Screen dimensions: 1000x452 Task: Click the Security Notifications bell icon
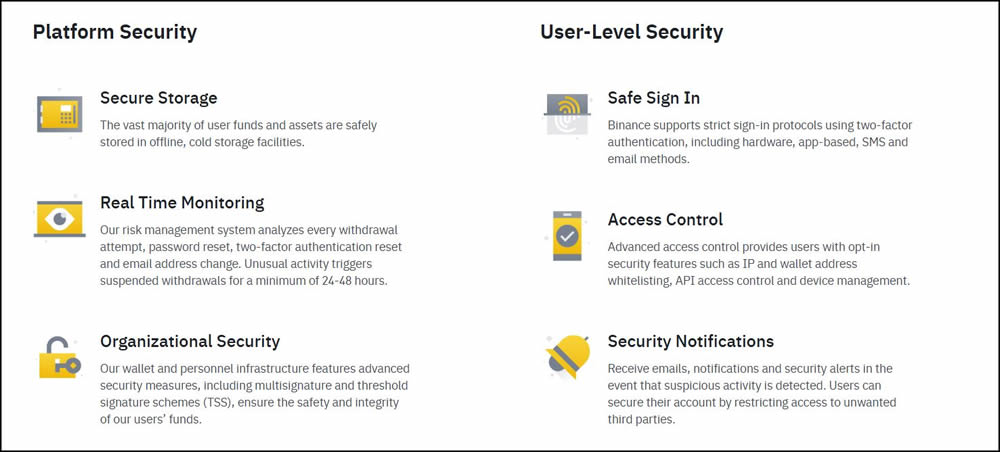coord(567,357)
